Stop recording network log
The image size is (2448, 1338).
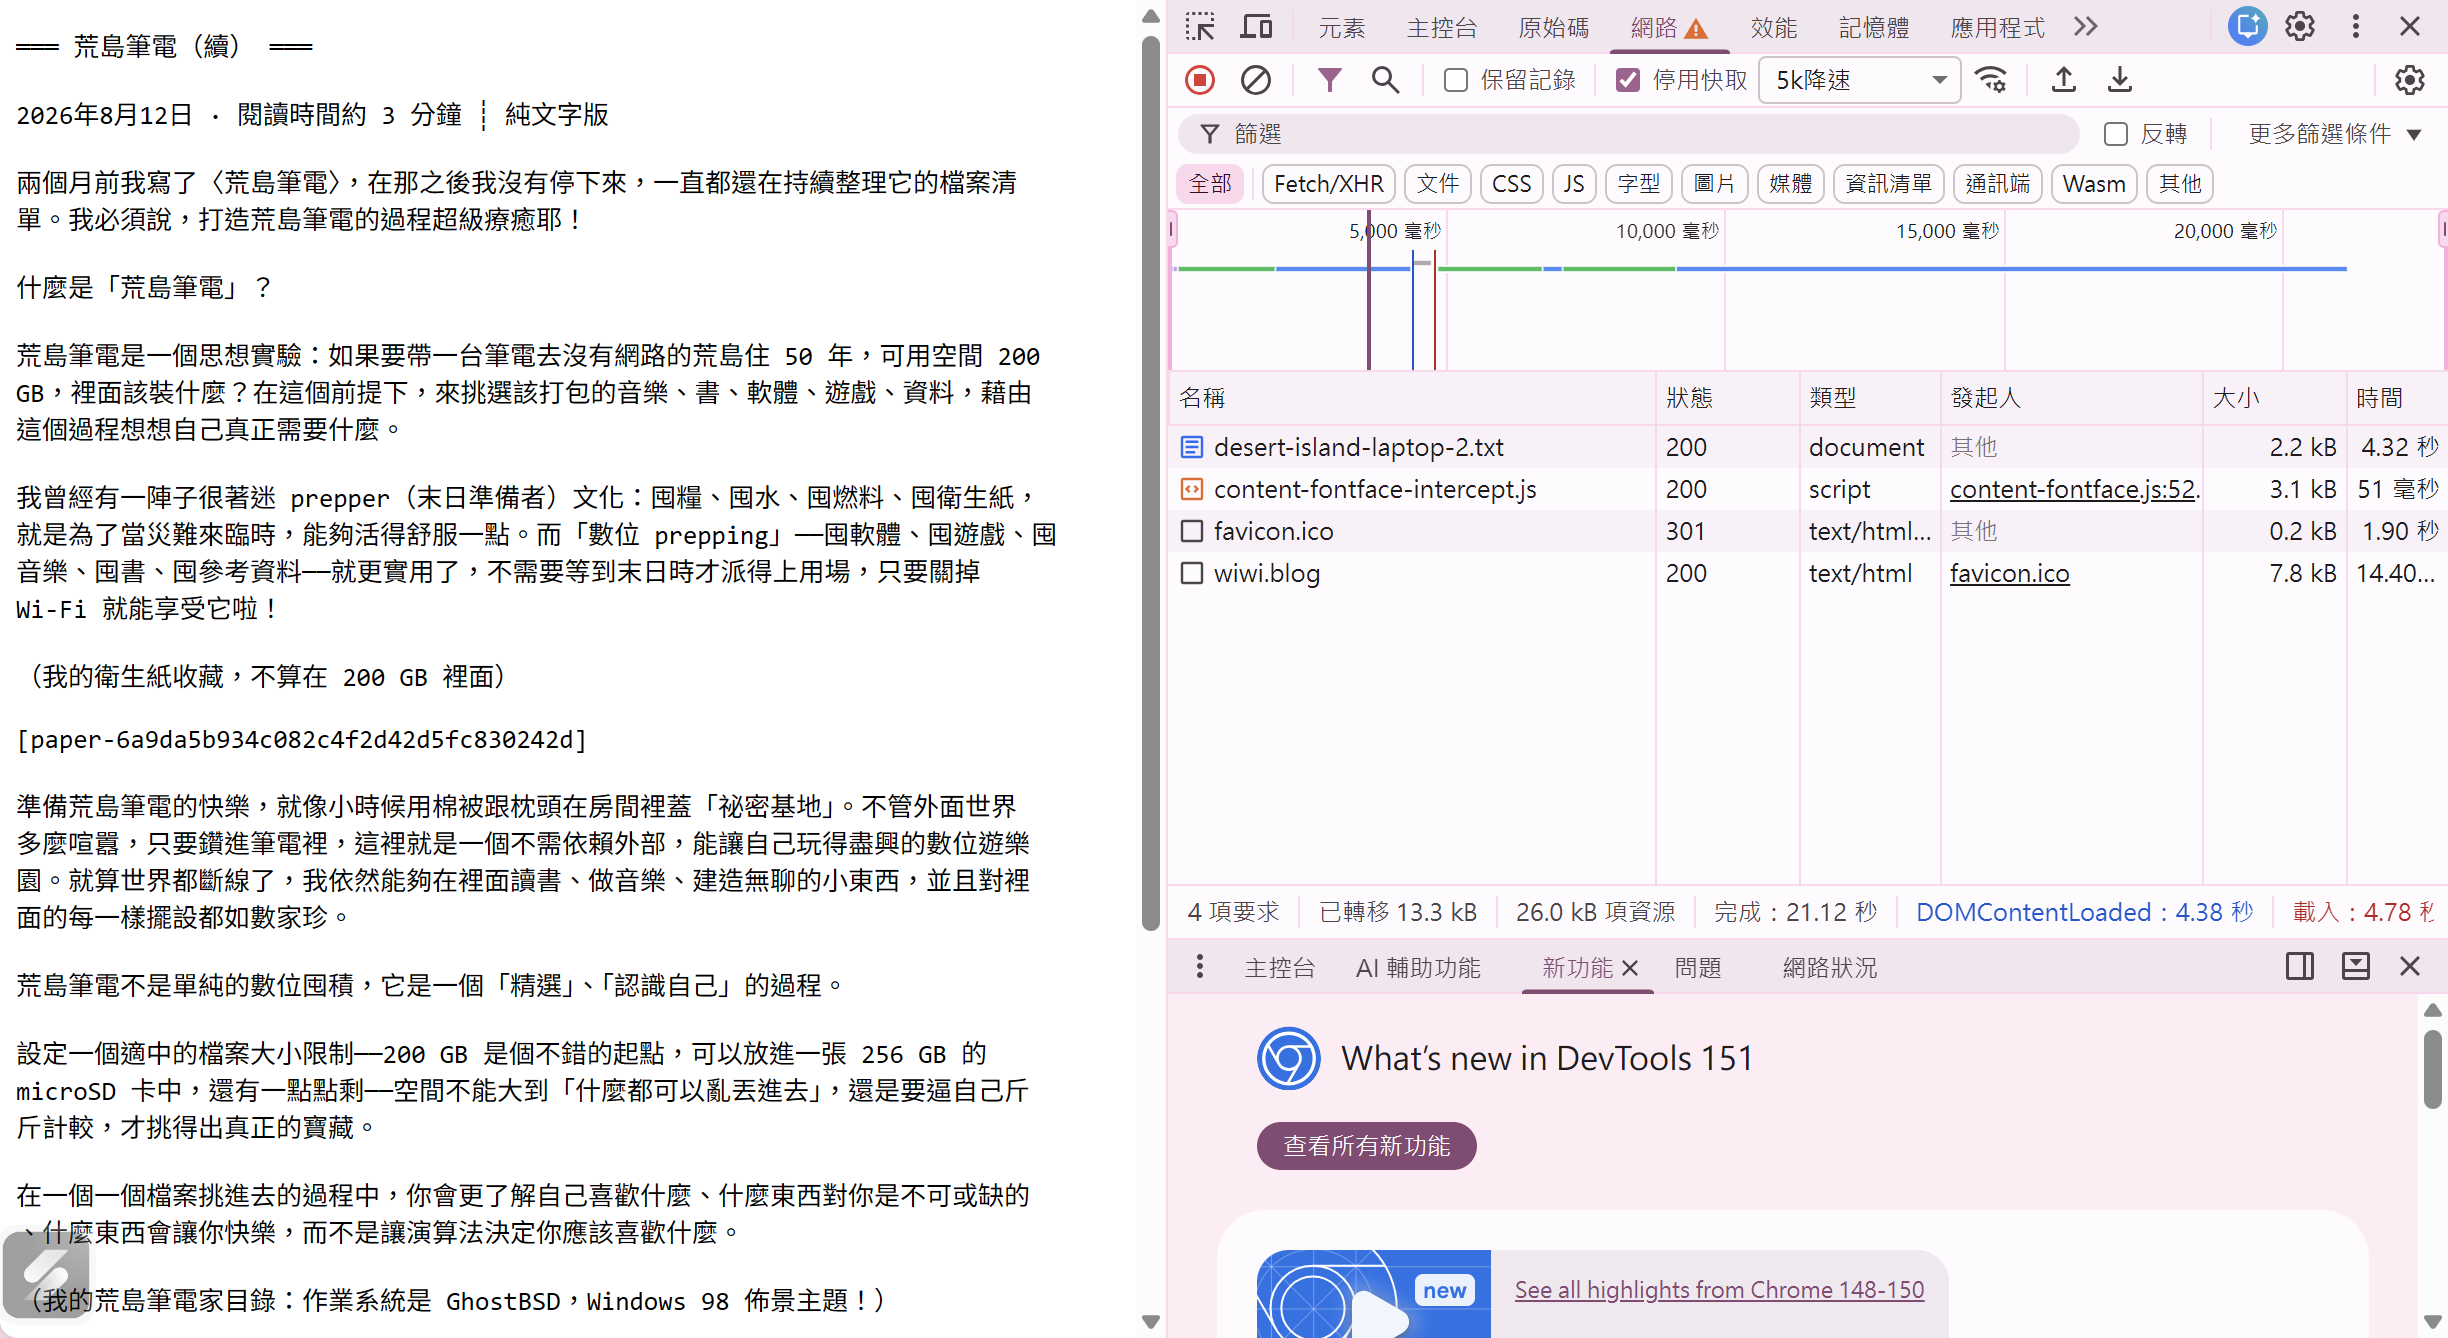point(1200,80)
